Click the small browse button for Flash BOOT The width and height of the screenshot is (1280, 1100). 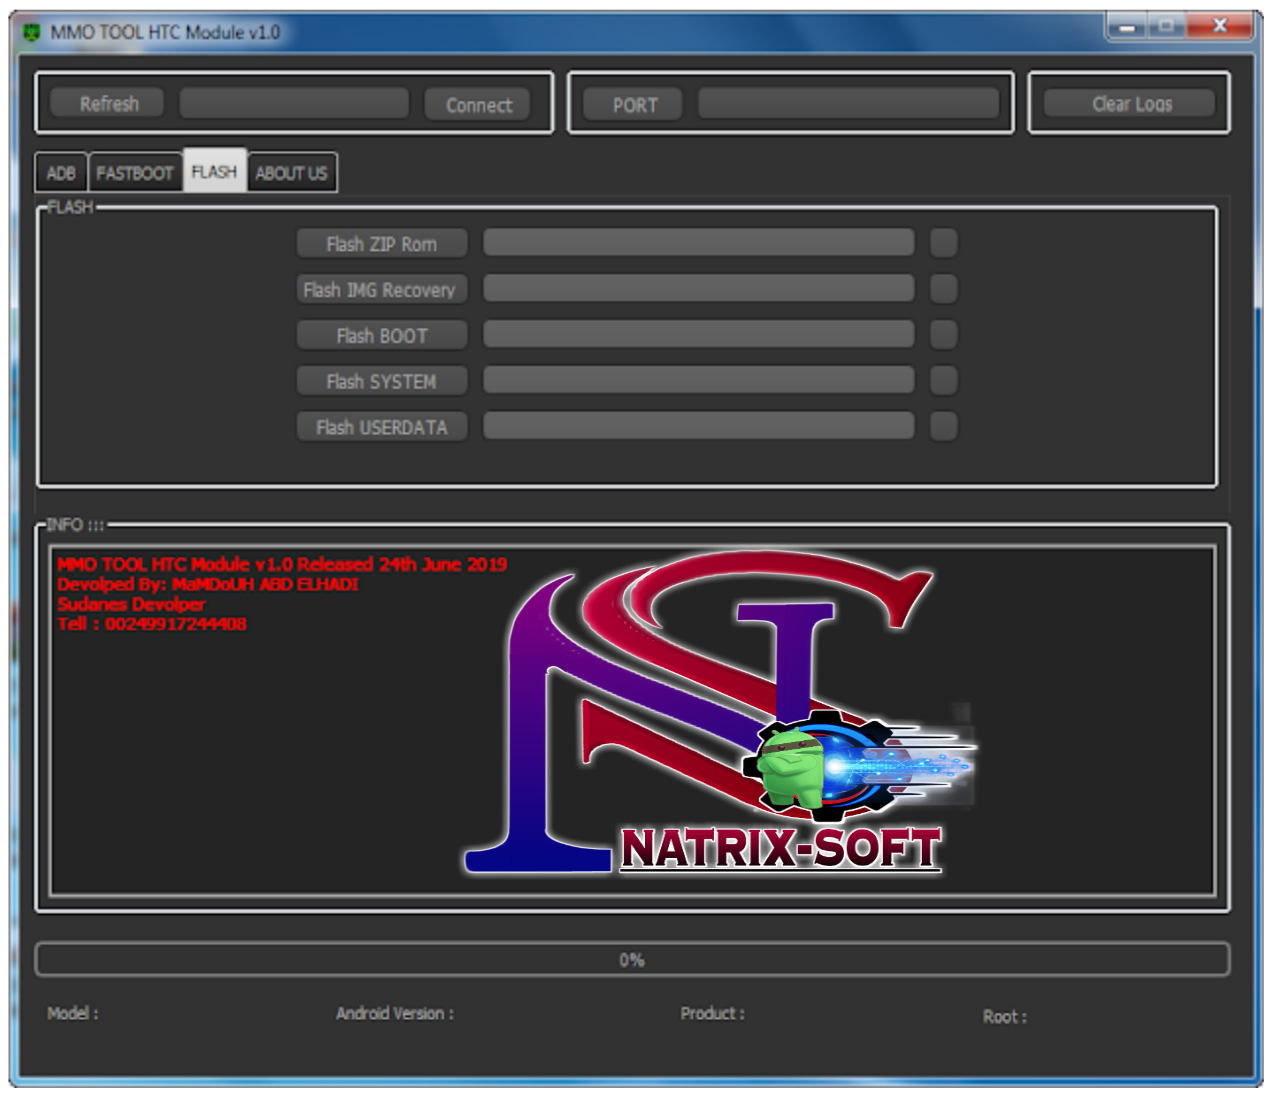(x=944, y=335)
